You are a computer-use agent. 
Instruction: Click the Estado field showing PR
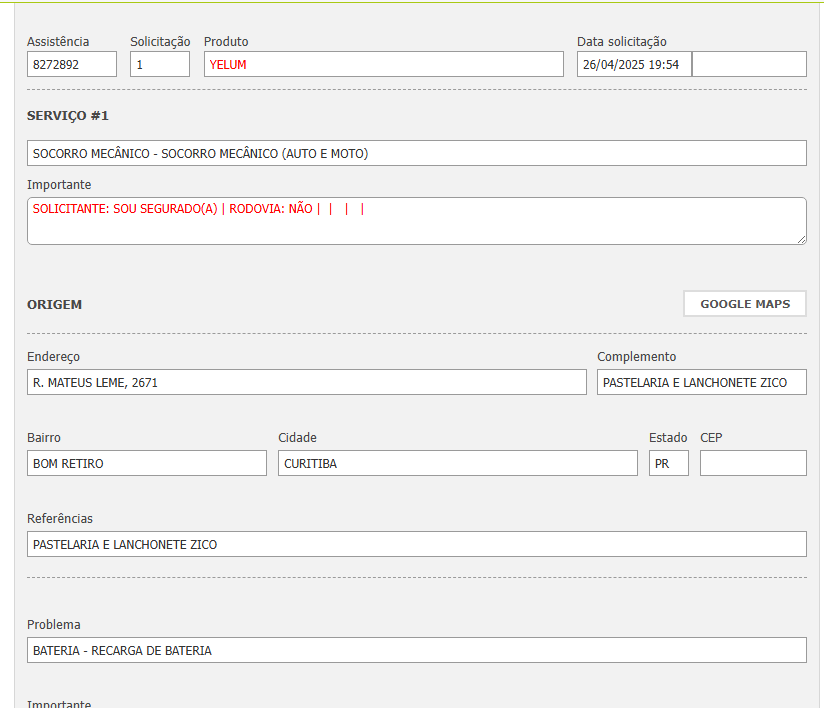coord(668,464)
